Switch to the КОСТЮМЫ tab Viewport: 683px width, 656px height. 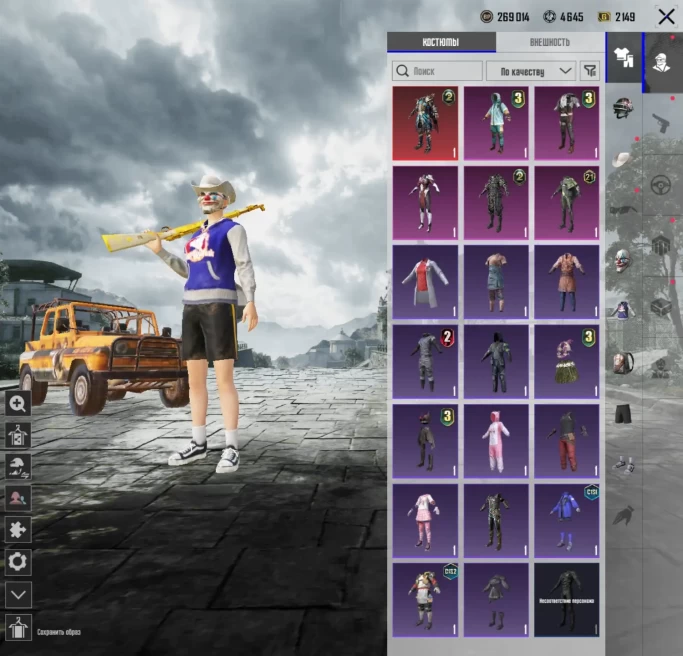(441, 42)
